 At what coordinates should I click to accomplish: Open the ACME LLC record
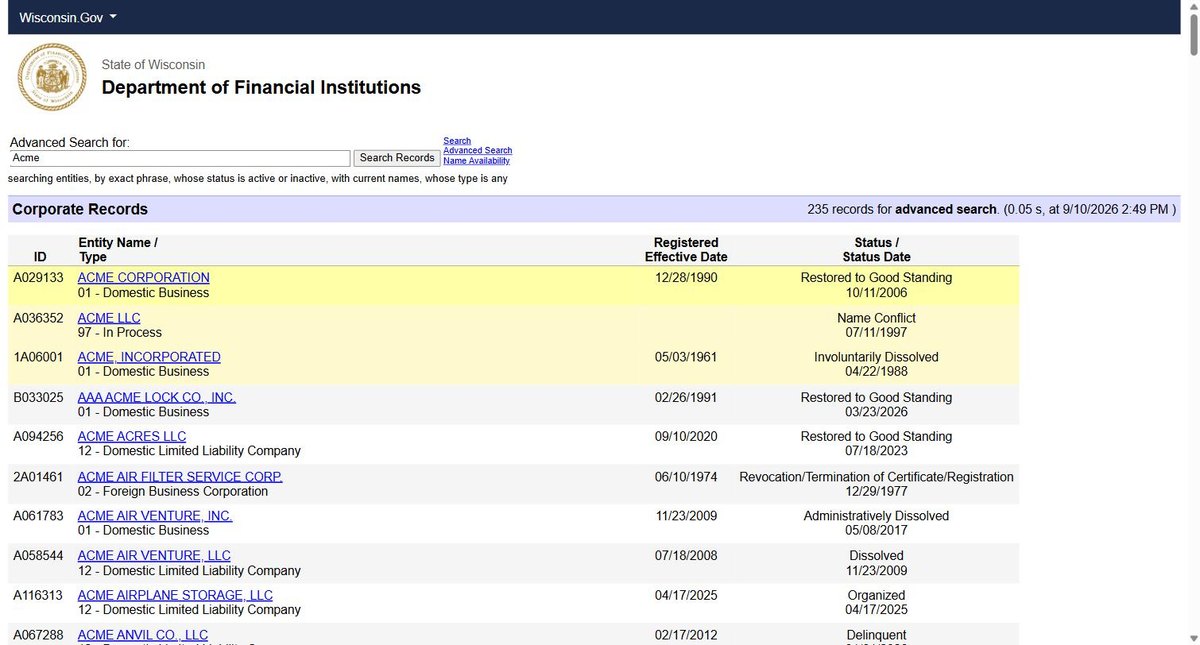(109, 318)
